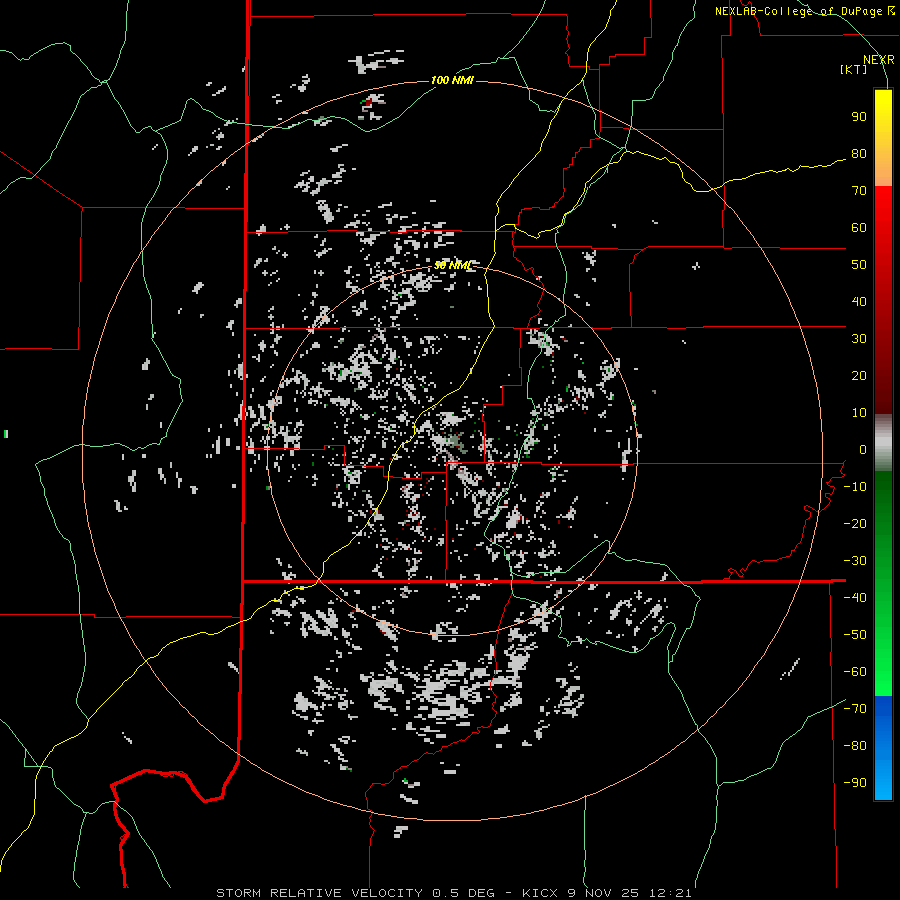Click the 90 value on velocity scale
The height and width of the screenshot is (900, 900).
point(859,117)
